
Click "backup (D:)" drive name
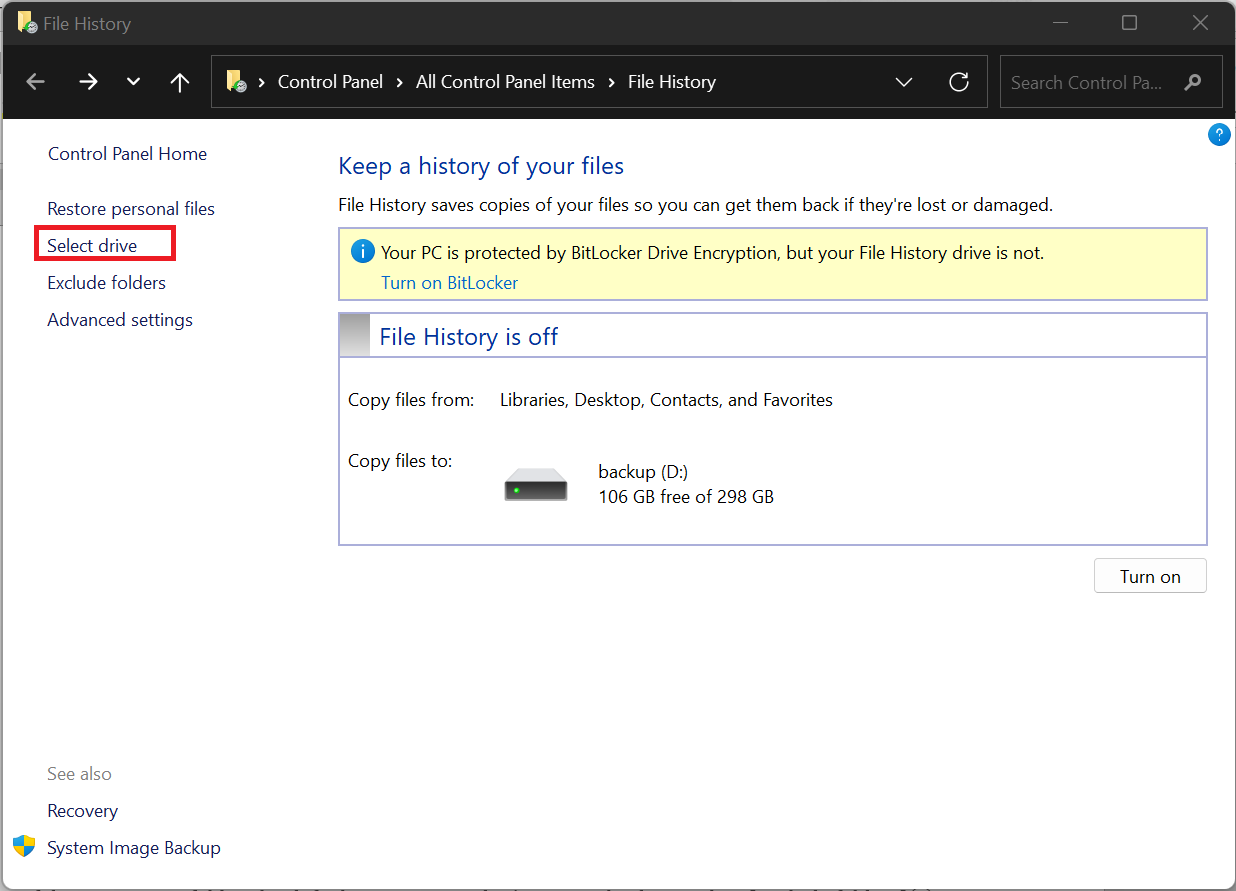click(643, 472)
